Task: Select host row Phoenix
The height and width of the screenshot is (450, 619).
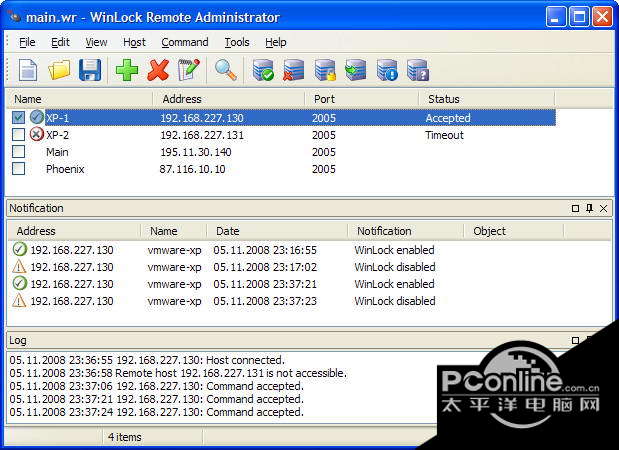Action: pyautogui.click(x=283, y=169)
